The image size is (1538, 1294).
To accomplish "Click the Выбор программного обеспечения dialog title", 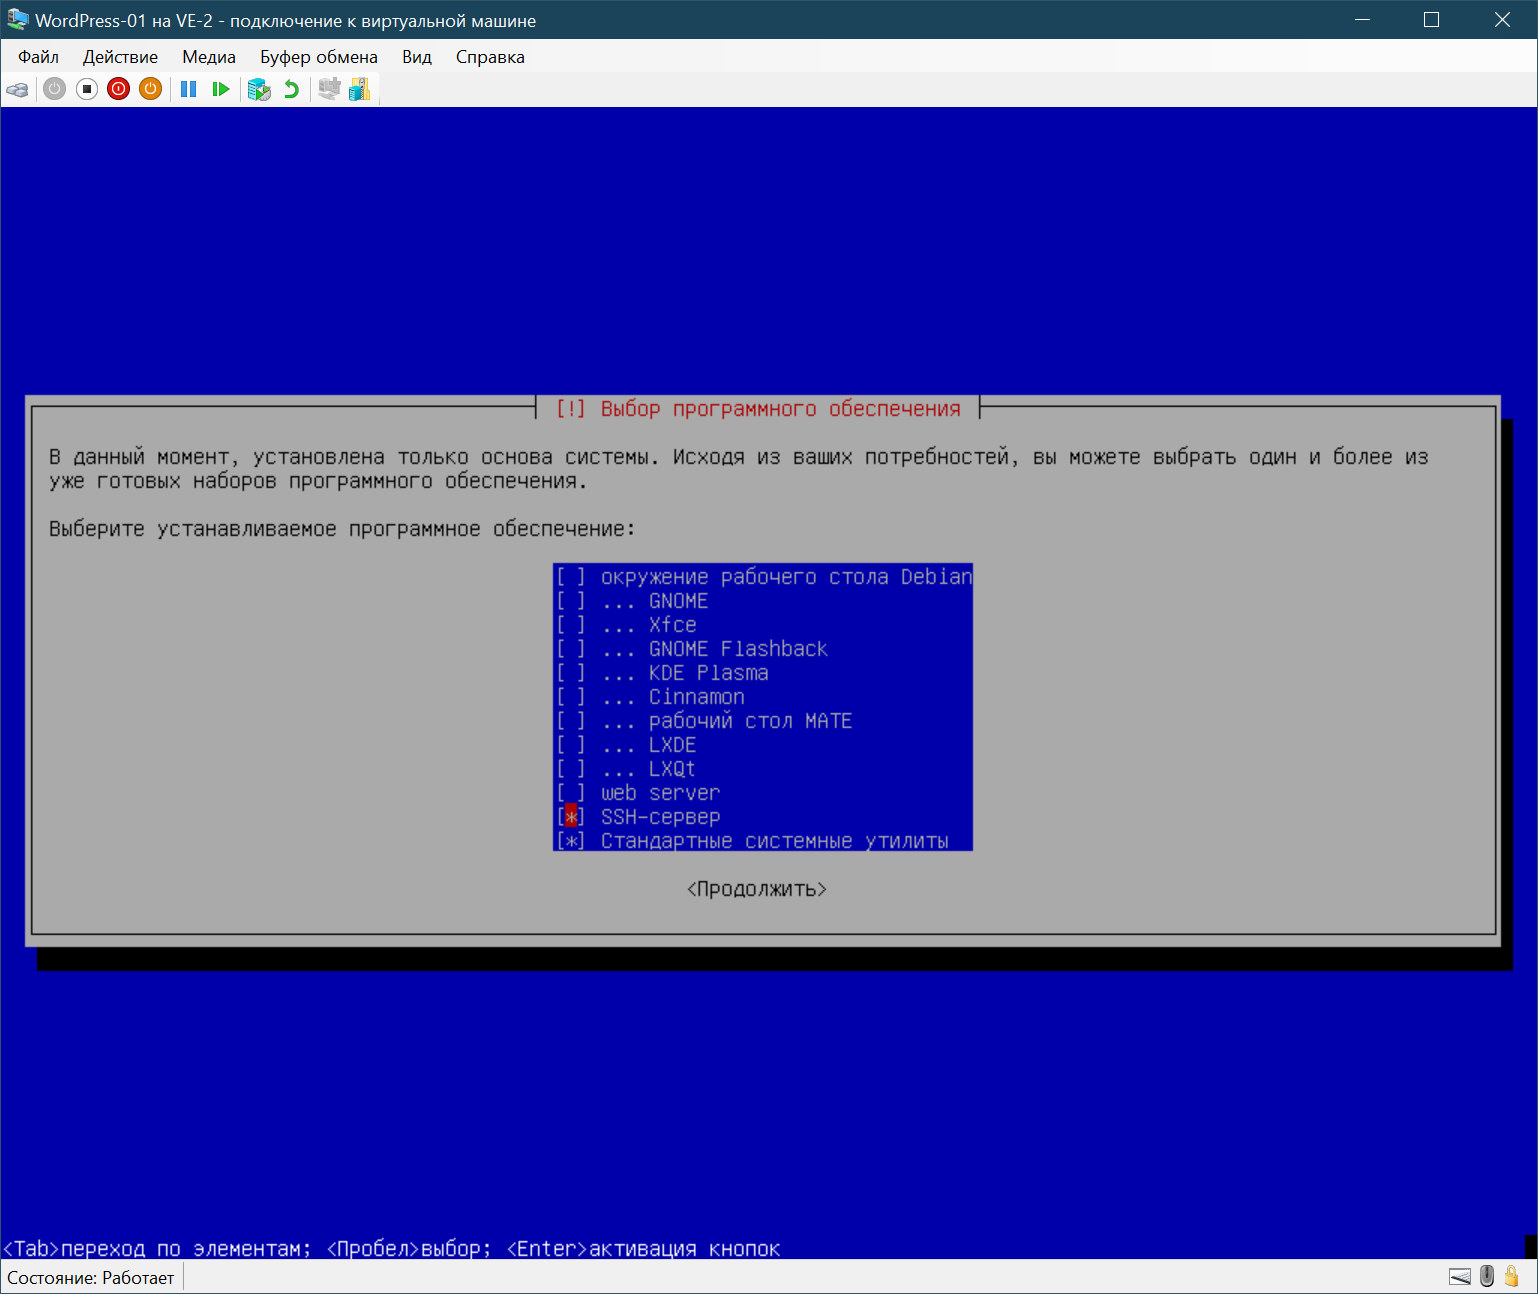I will point(757,409).
